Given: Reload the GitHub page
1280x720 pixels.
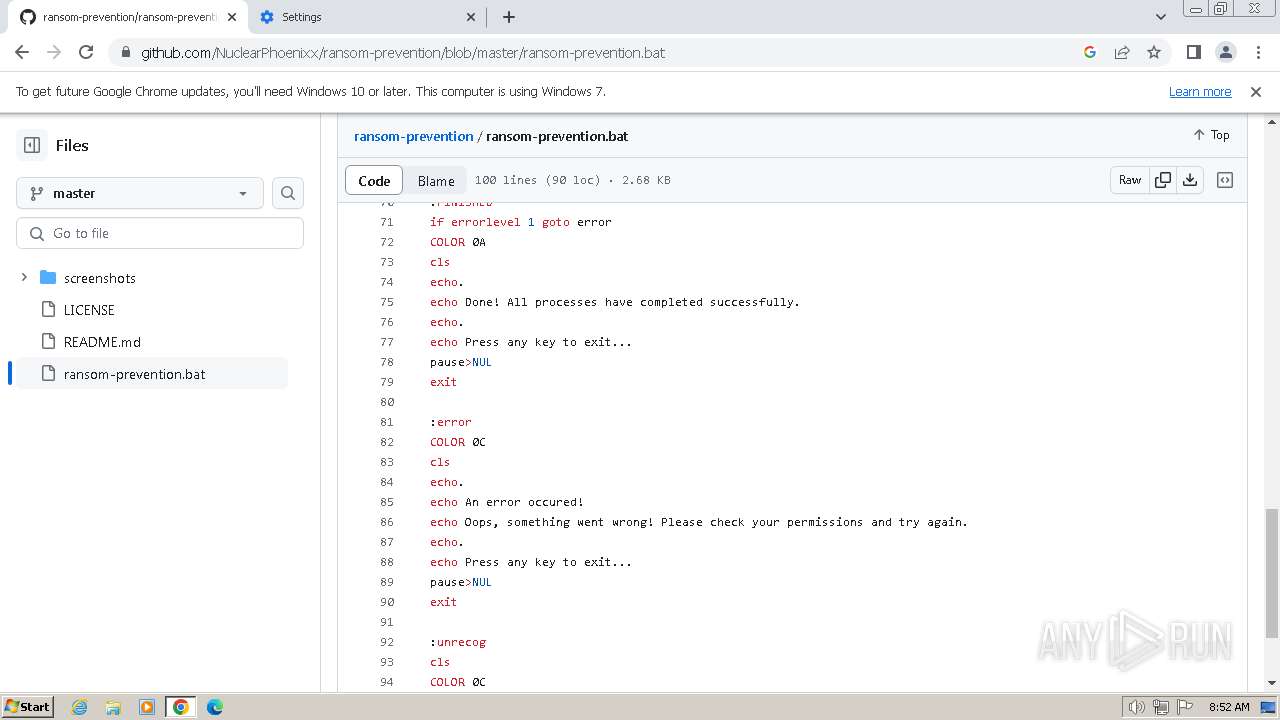Looking at the screenshot, I should click(86, 52).
